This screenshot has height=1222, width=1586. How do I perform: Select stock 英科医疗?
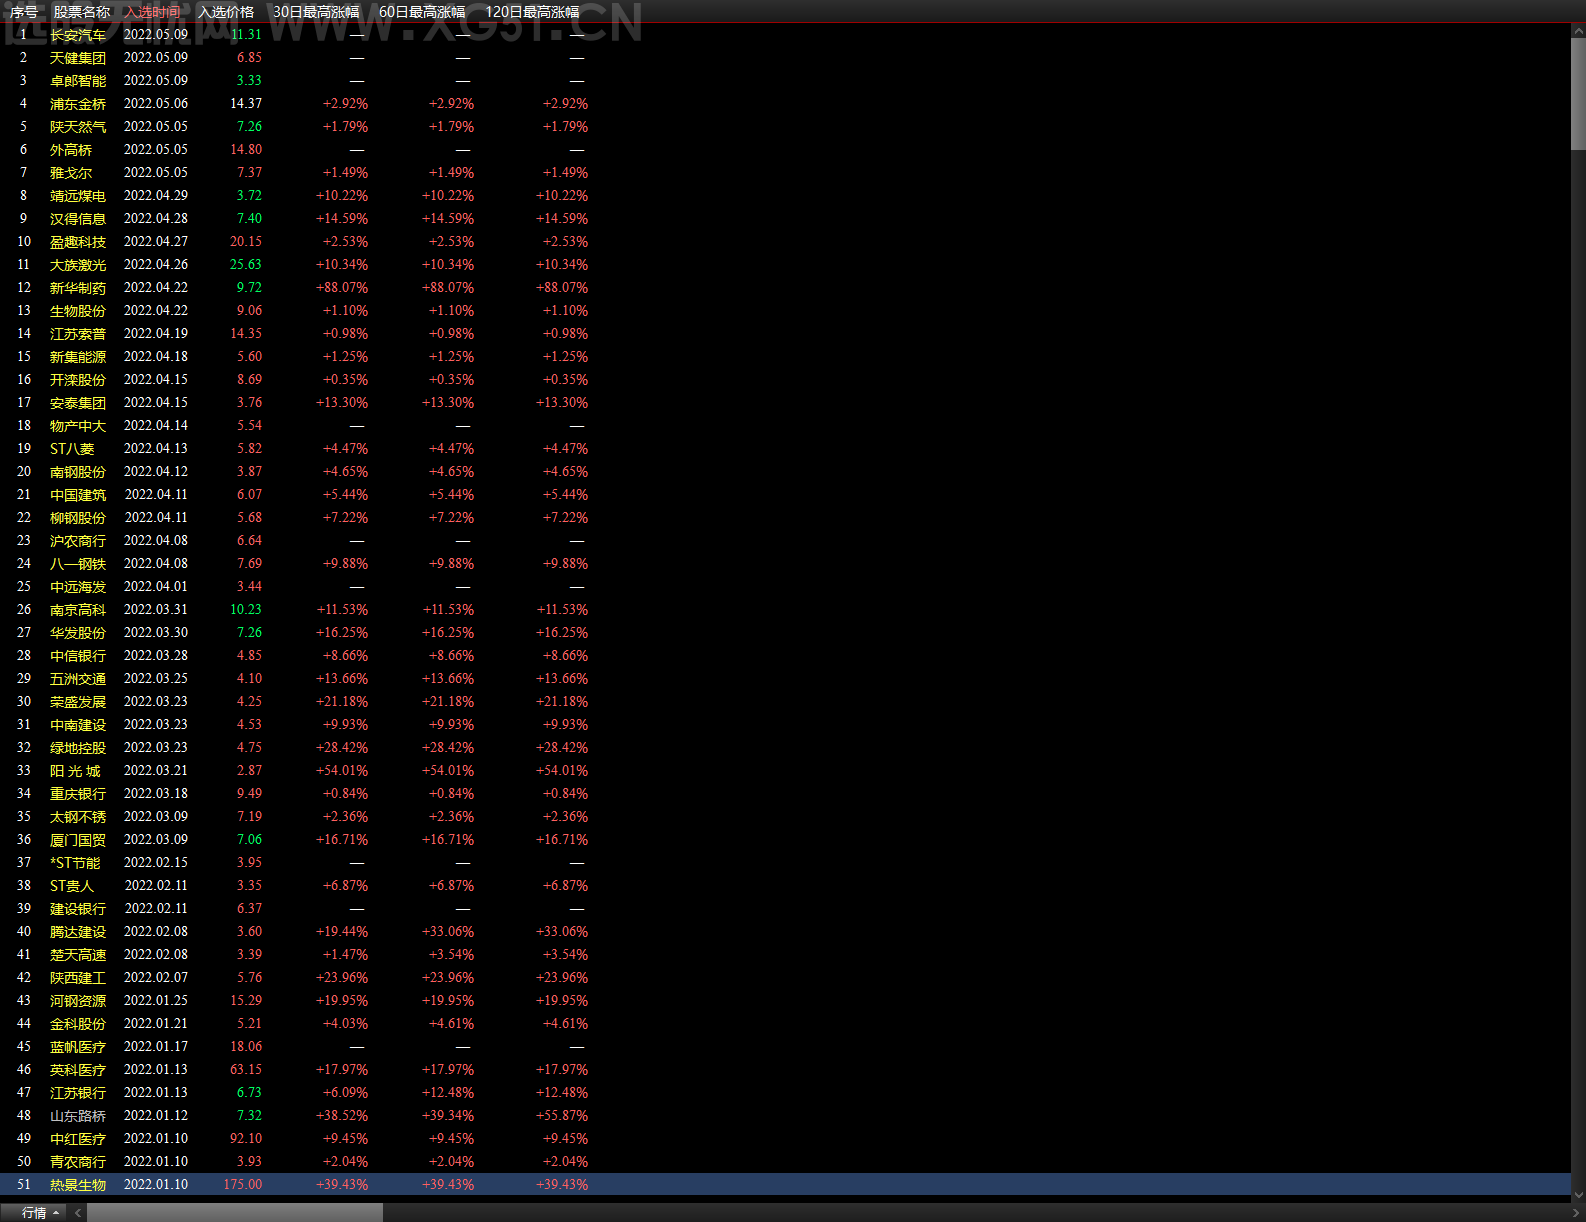click(x=78, y=1070)
